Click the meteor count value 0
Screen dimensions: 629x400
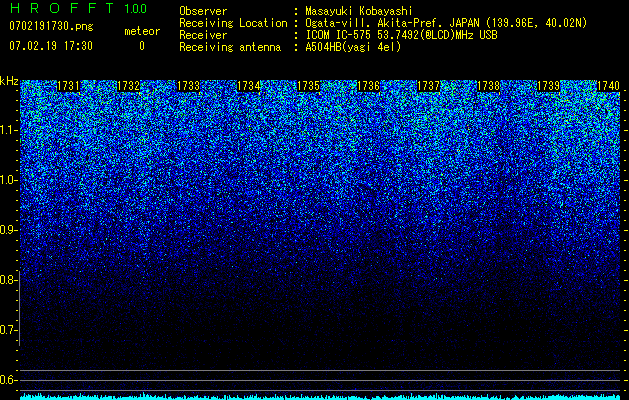click(142, 46)
